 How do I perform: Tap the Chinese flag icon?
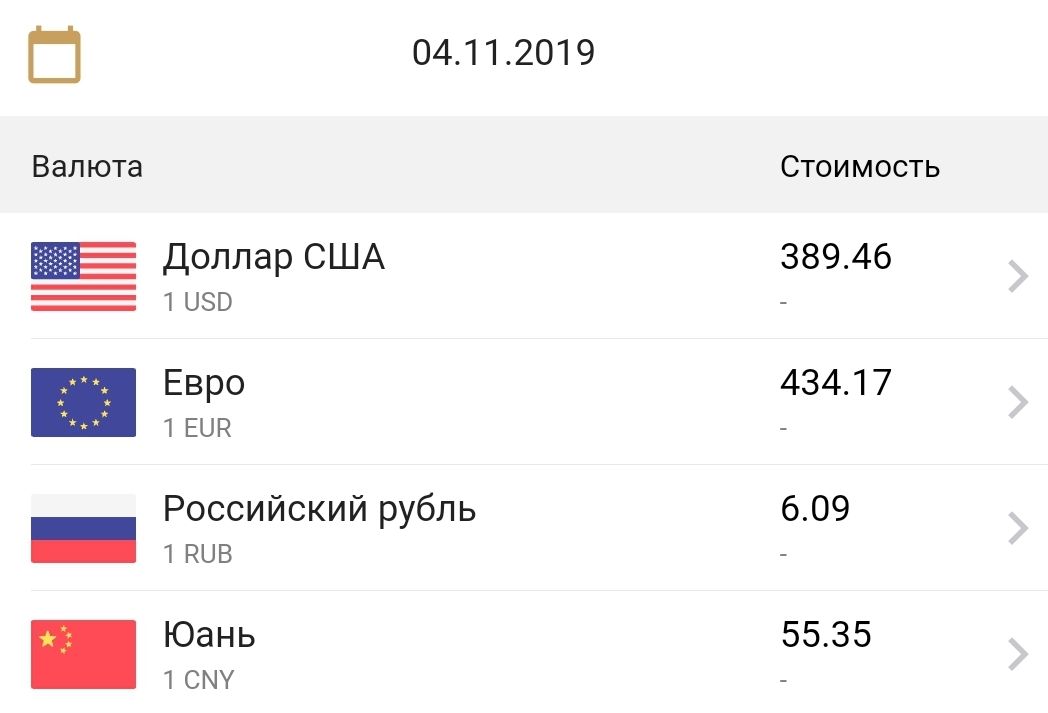[84, 654]
